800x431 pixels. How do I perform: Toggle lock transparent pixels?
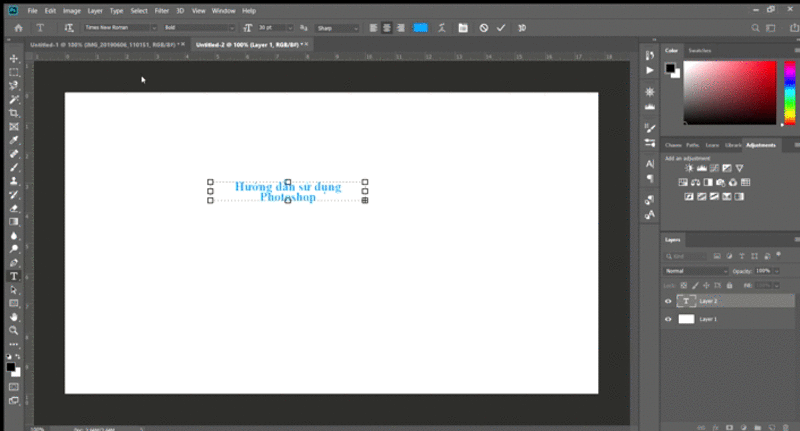coord(684,286)
